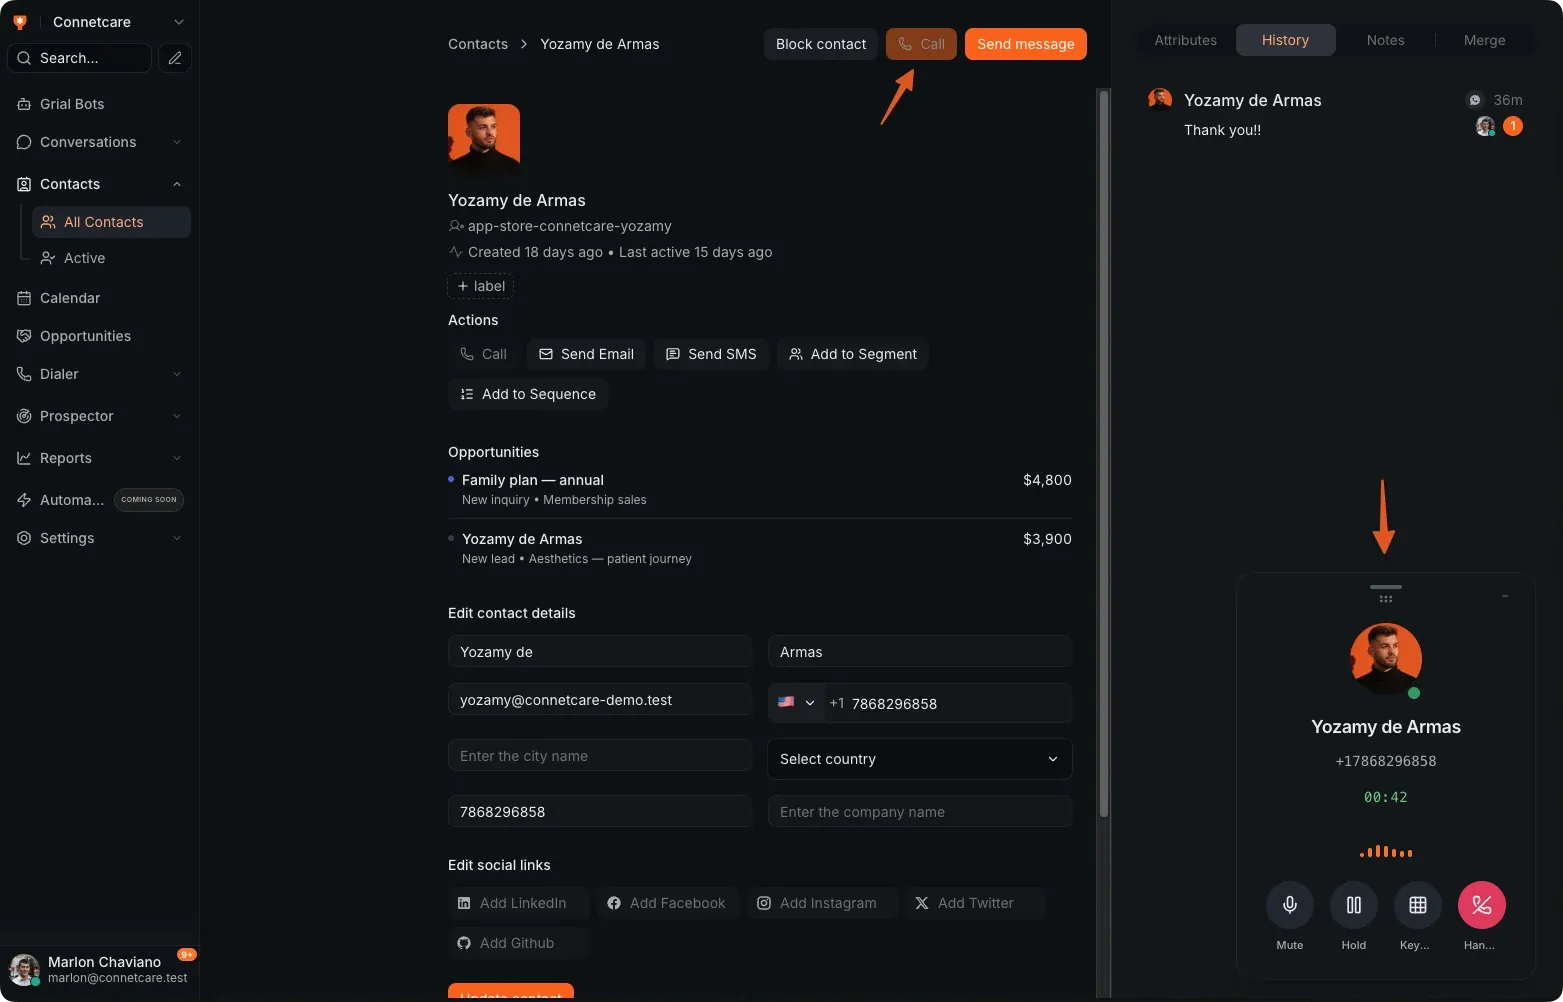Click the Call button in header
Screen dimensions: 1563x1002
pyautogui.click(x=921, y=44)
